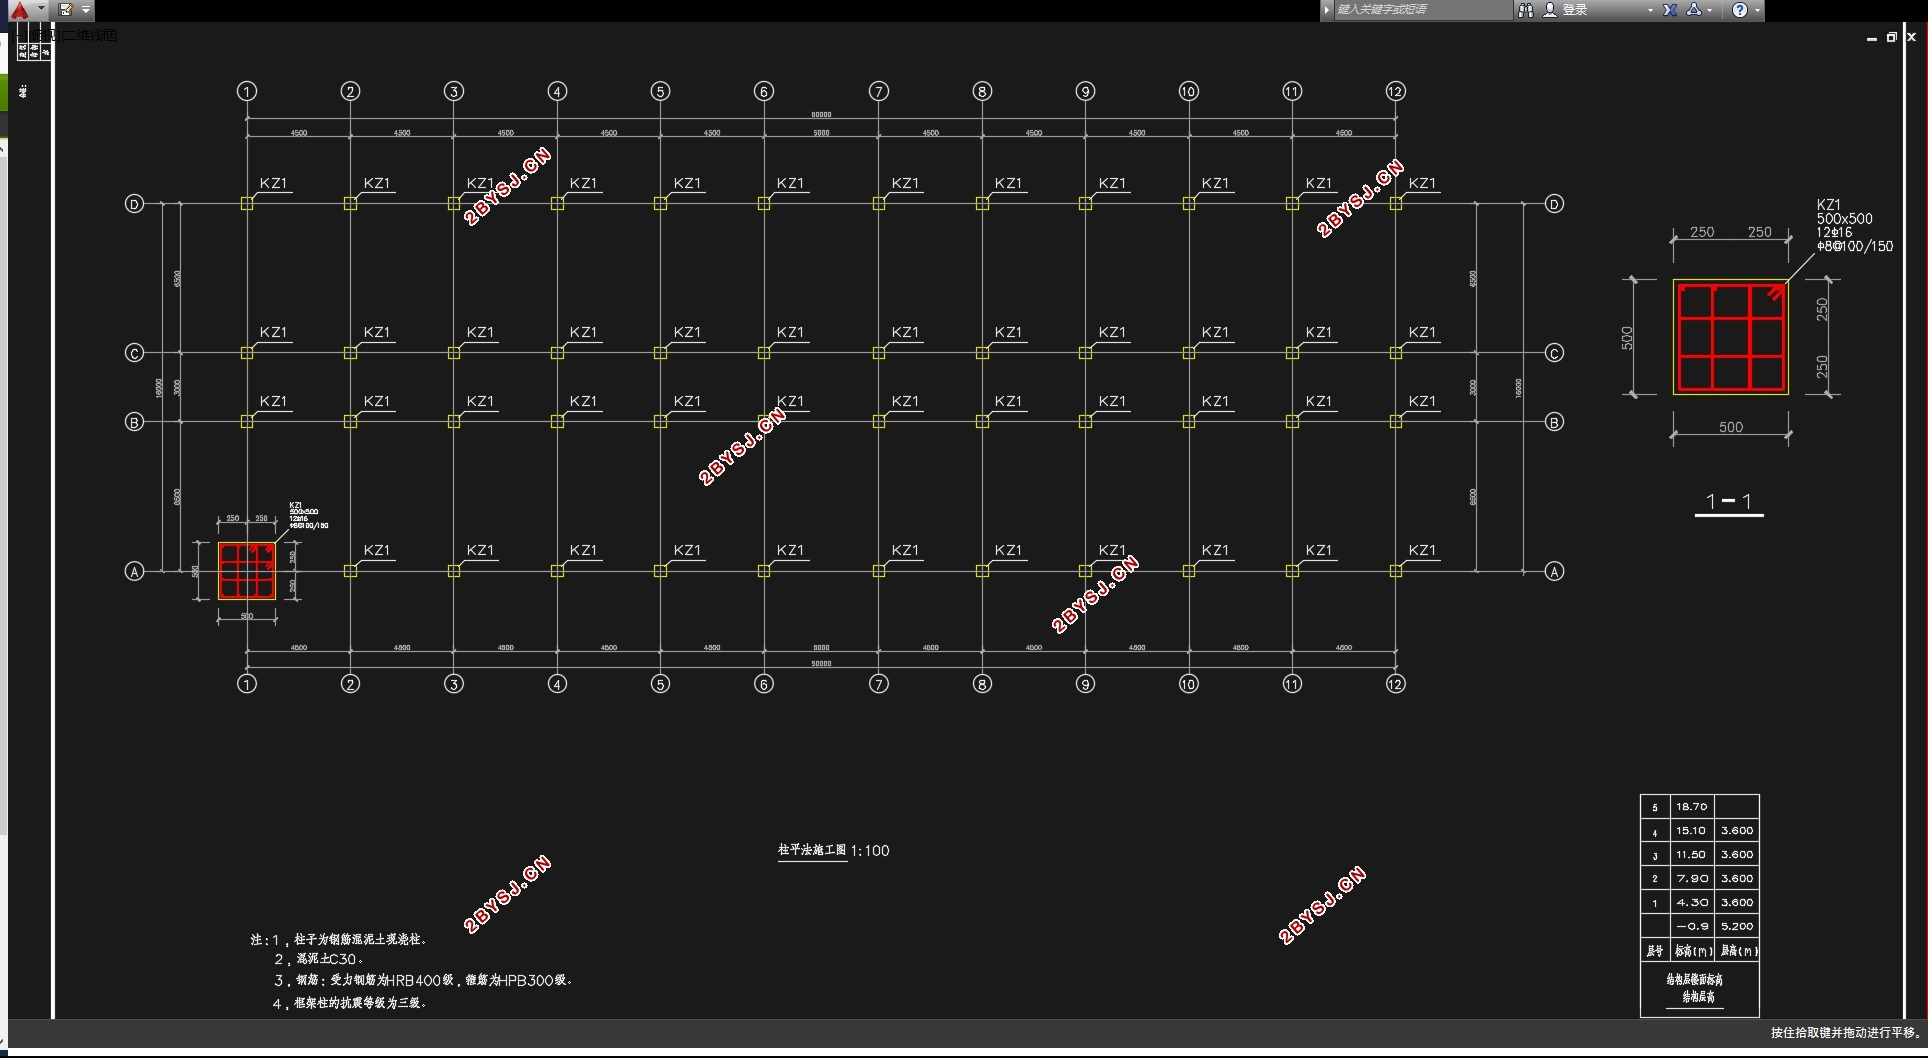This screenshot has width=1928, height=1058.
Task: Expand the Autodesk 360 dropdown arrow
Action: (x=1710, y=10)
